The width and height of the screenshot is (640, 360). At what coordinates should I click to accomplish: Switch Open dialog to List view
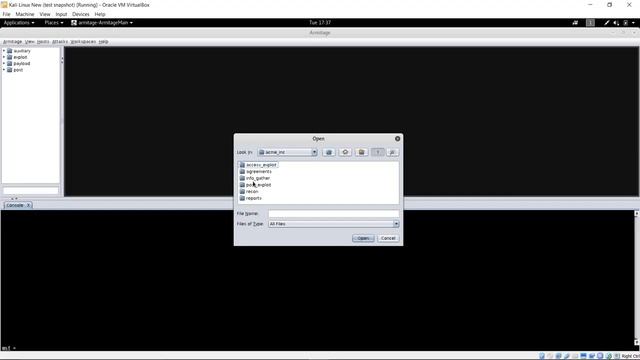click(378, 152)
